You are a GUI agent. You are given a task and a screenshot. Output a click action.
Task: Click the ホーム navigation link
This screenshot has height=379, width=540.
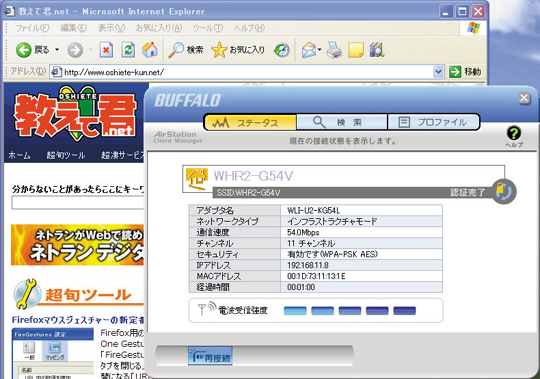click(x=19, y=155)
